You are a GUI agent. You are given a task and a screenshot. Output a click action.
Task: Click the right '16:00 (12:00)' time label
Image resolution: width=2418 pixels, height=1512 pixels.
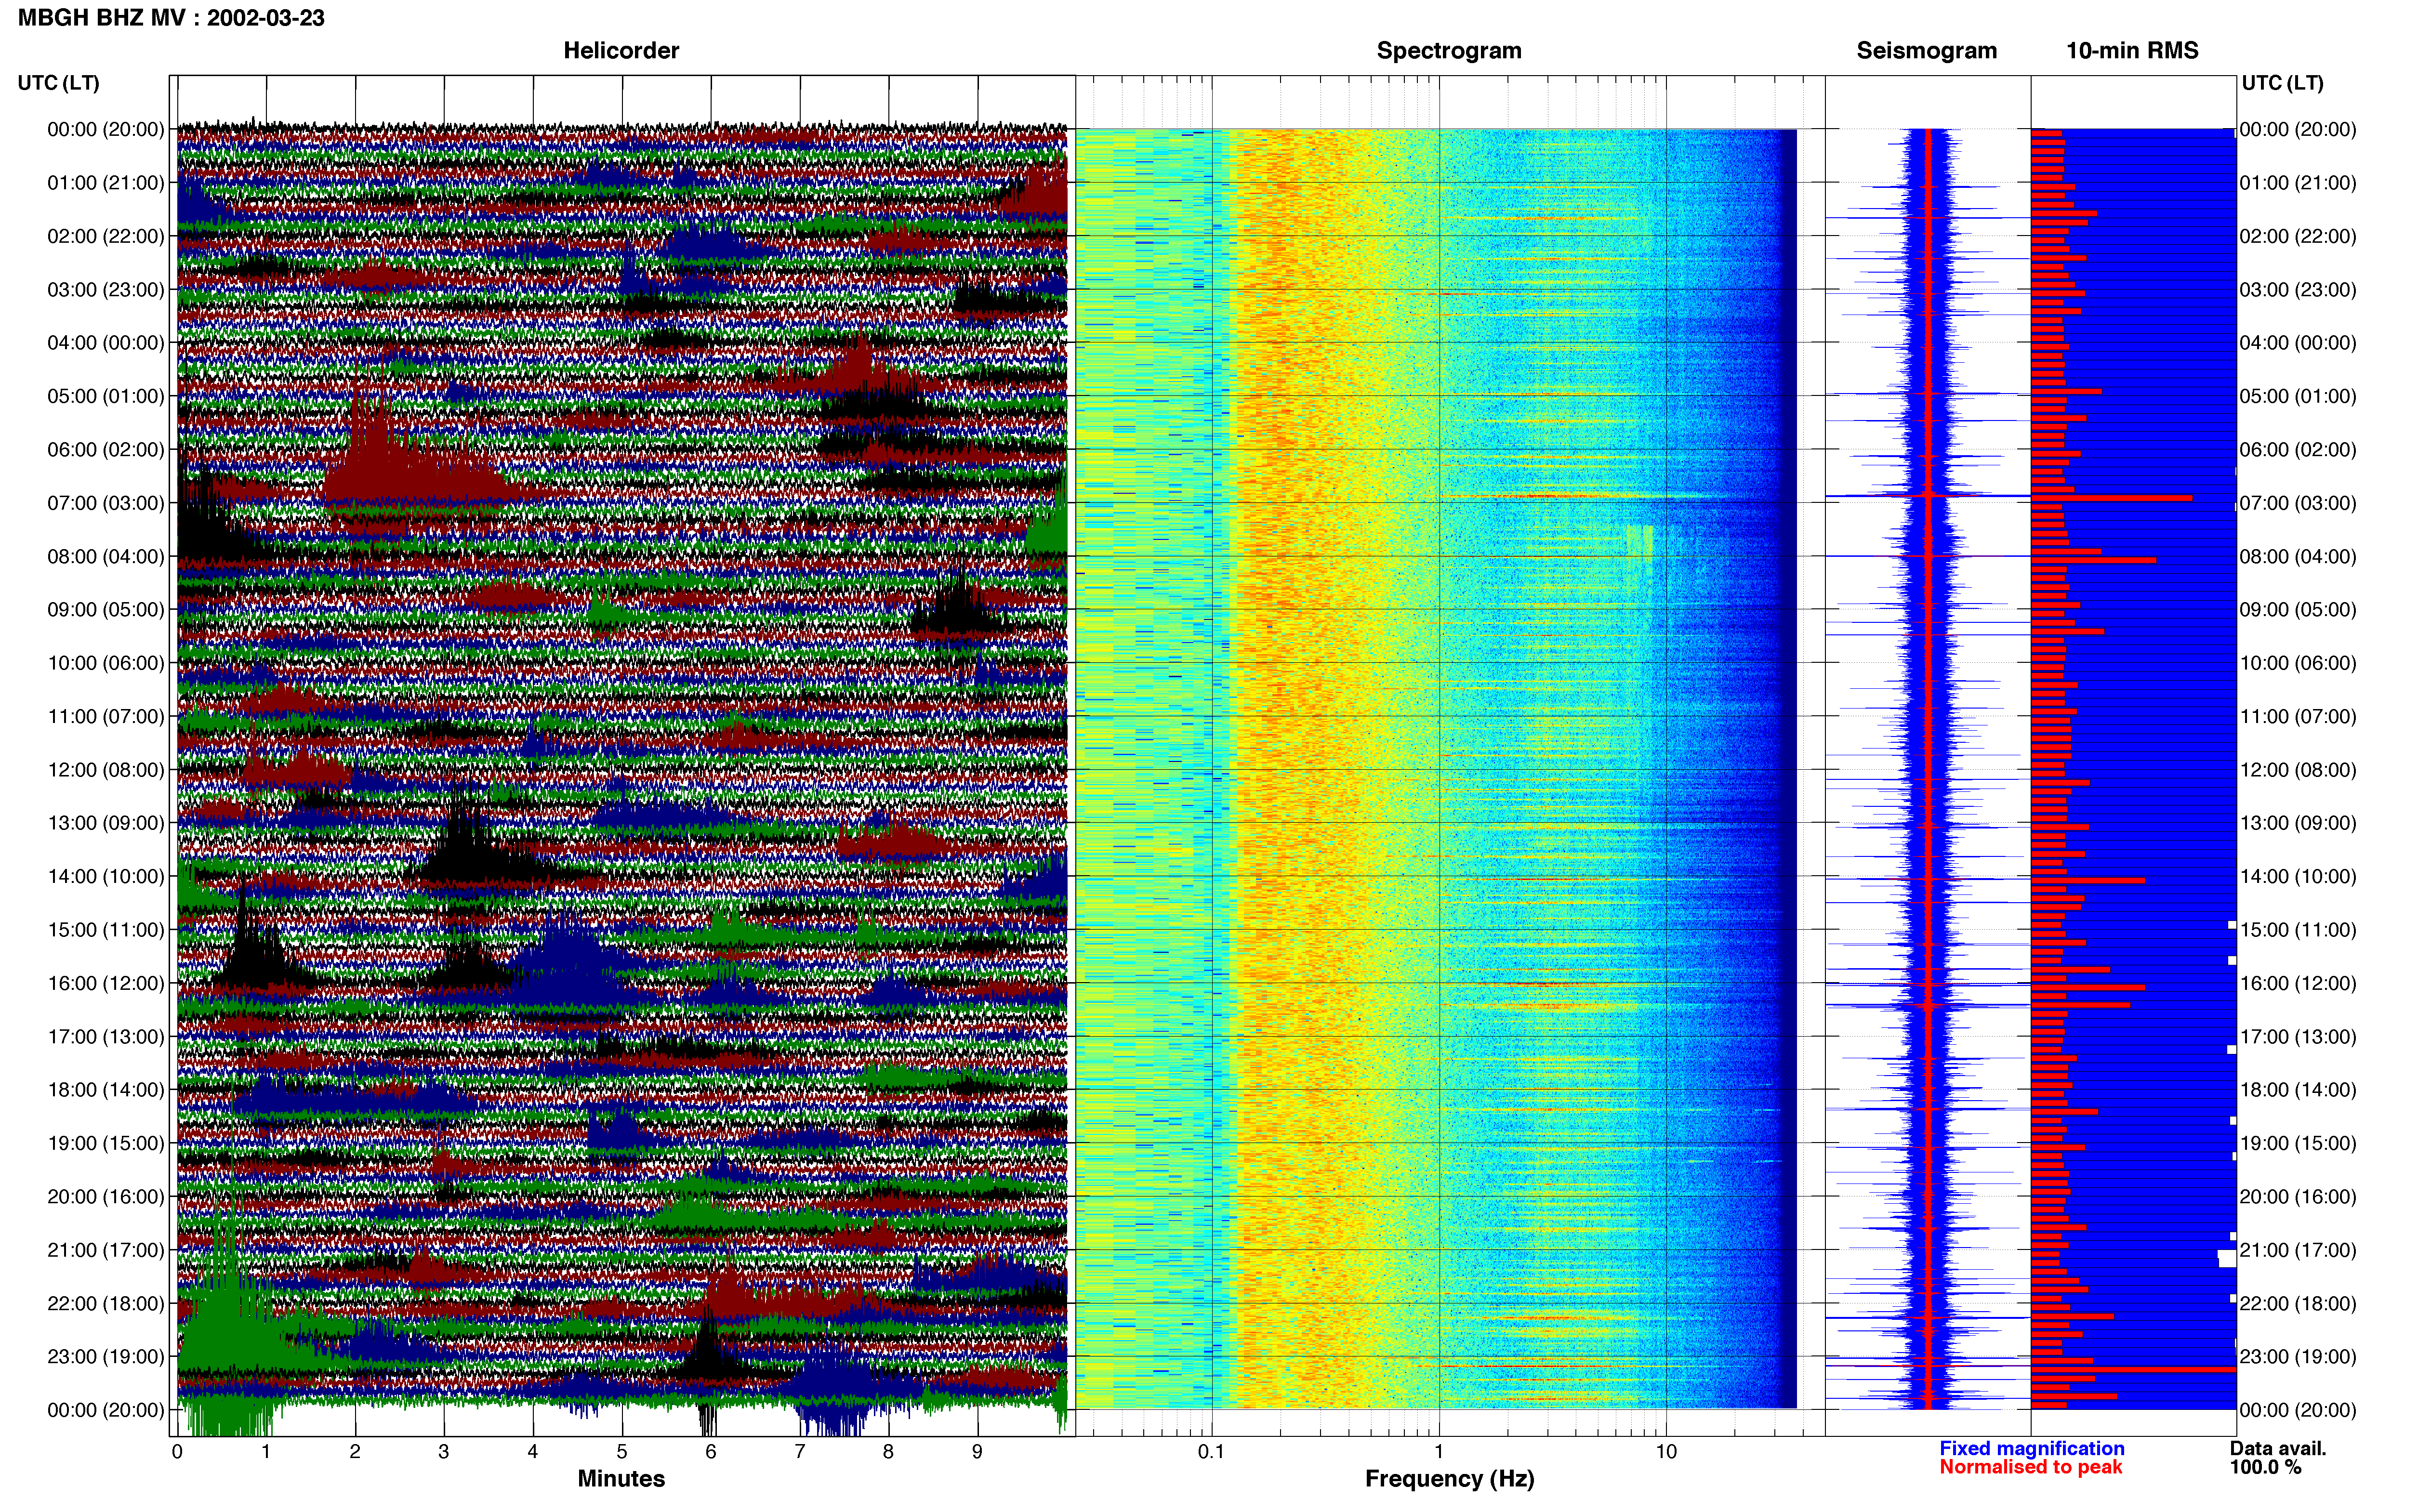click(x=2298, y=983)
